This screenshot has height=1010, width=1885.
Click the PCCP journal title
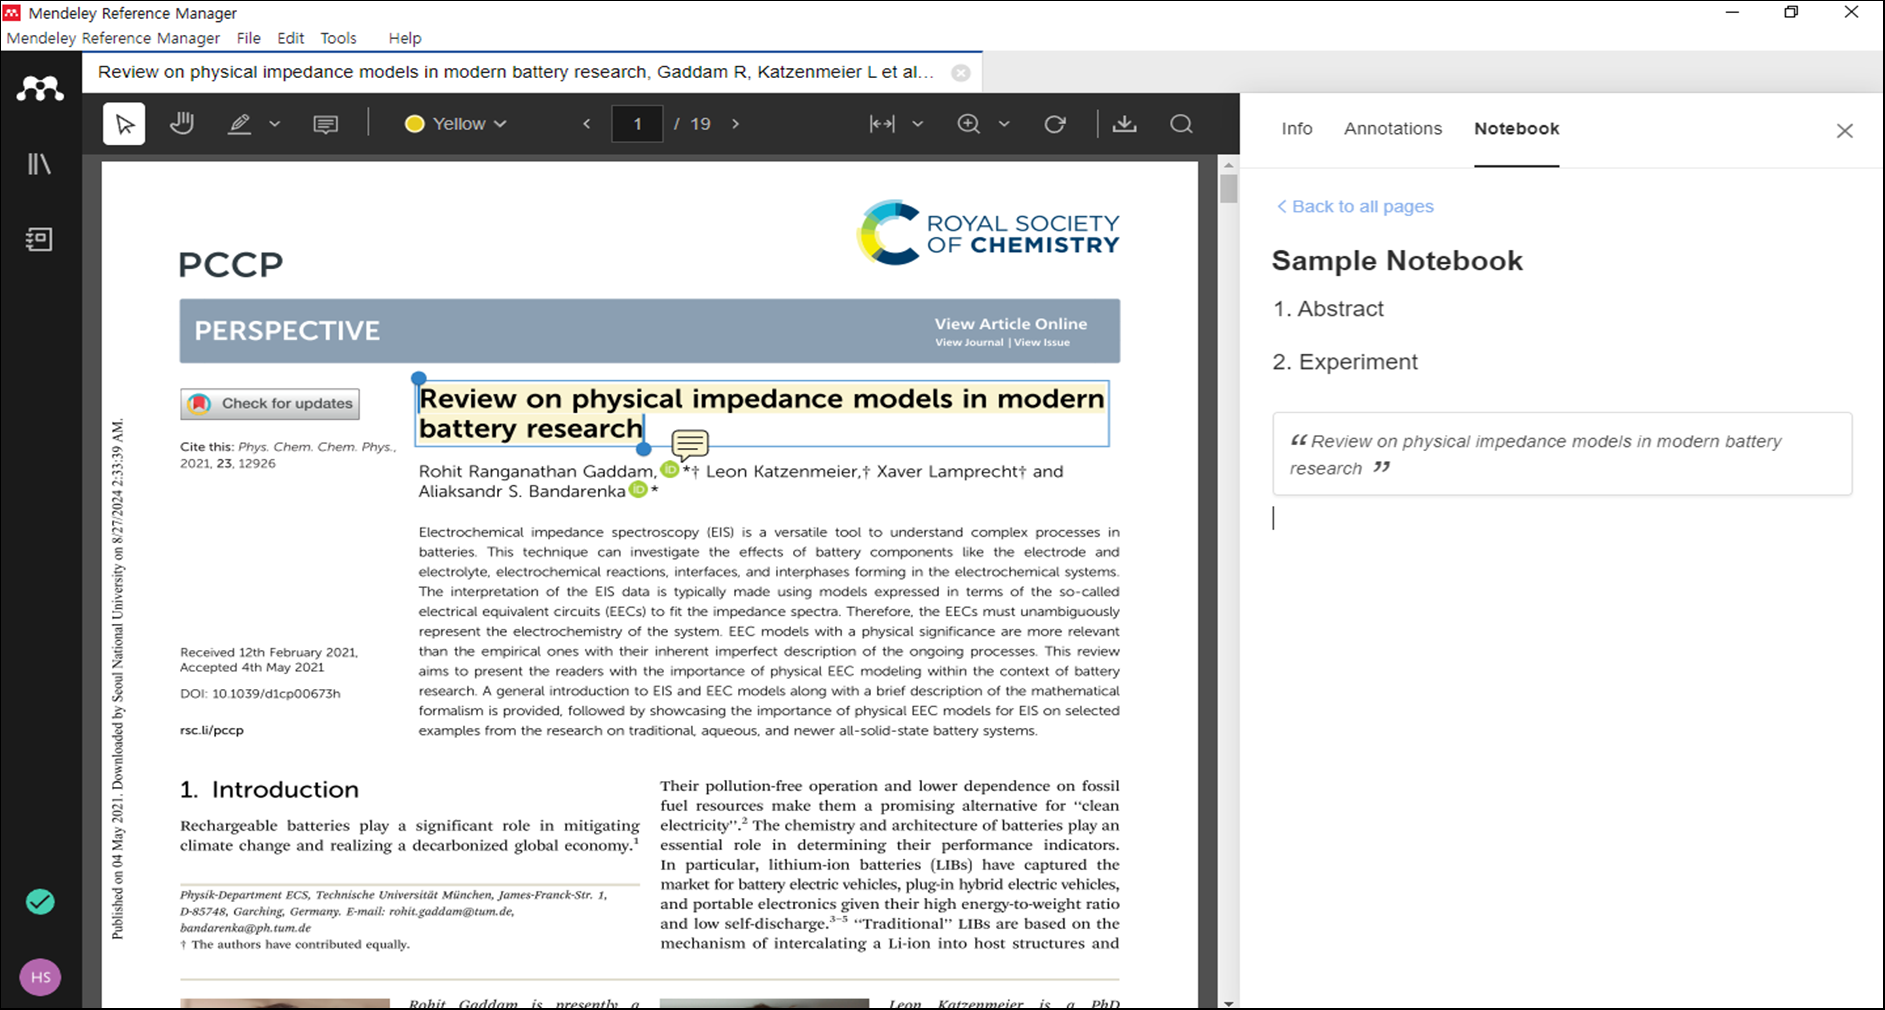(x=231, y=265)
